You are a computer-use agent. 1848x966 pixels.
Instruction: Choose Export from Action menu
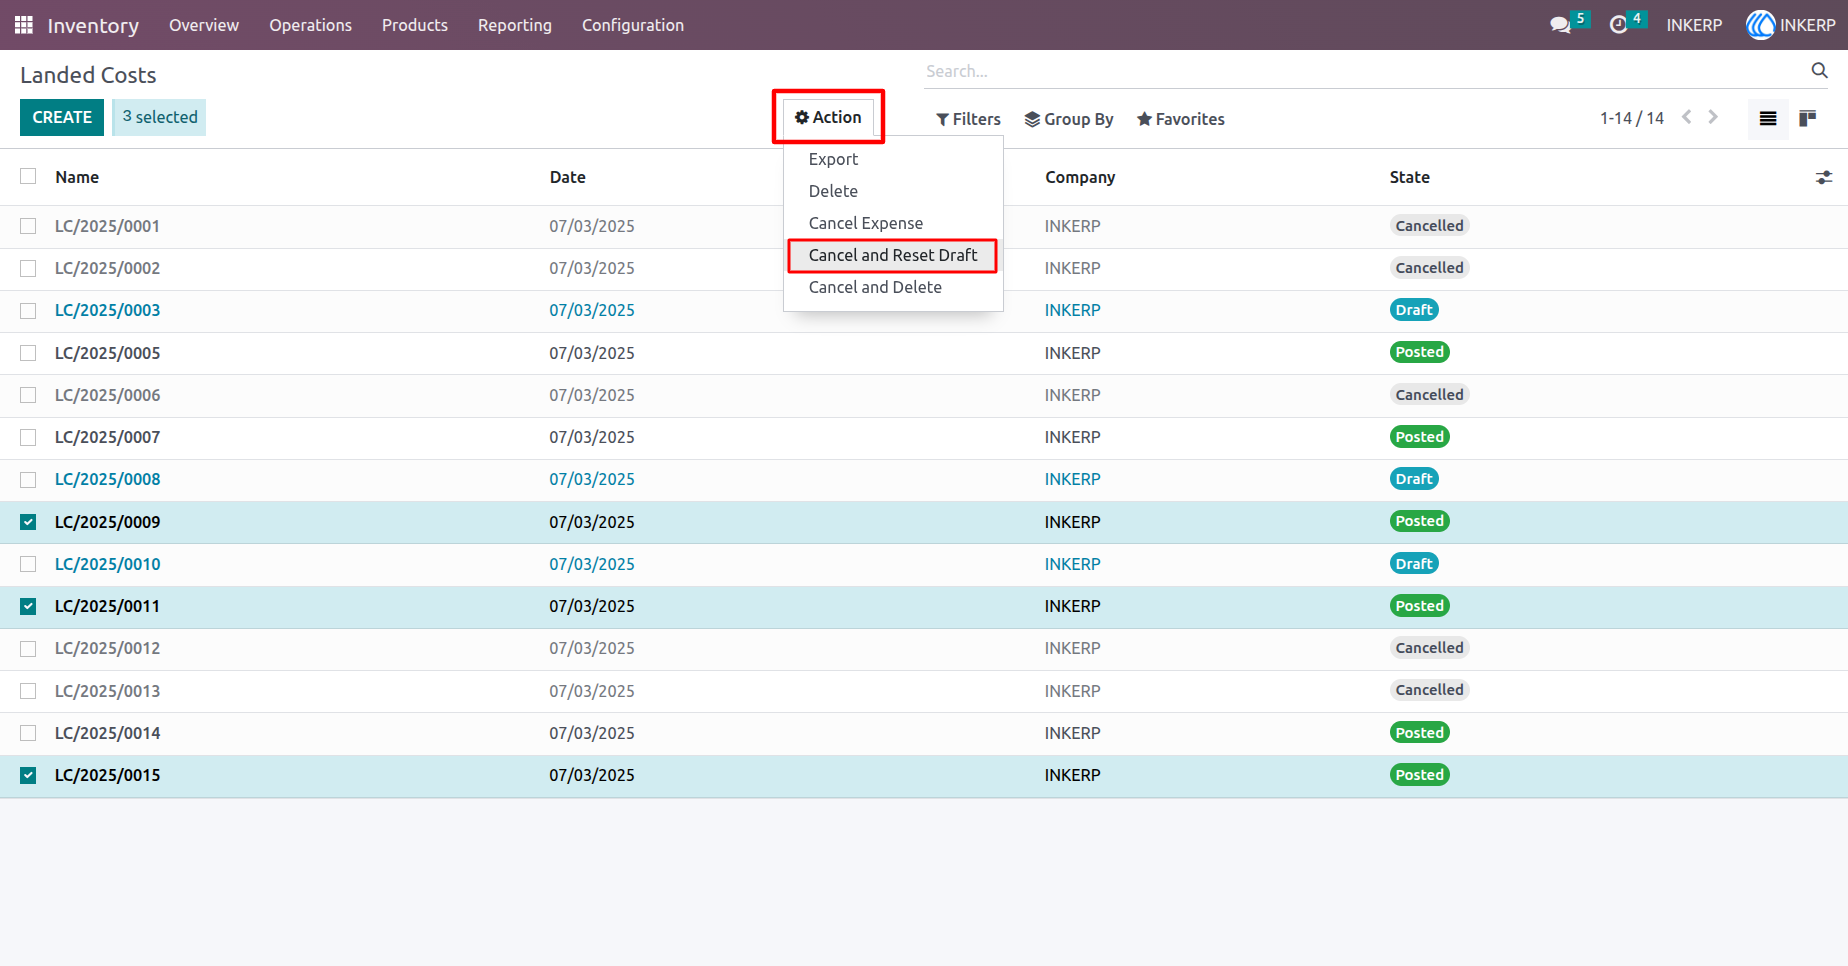point(893,159)
